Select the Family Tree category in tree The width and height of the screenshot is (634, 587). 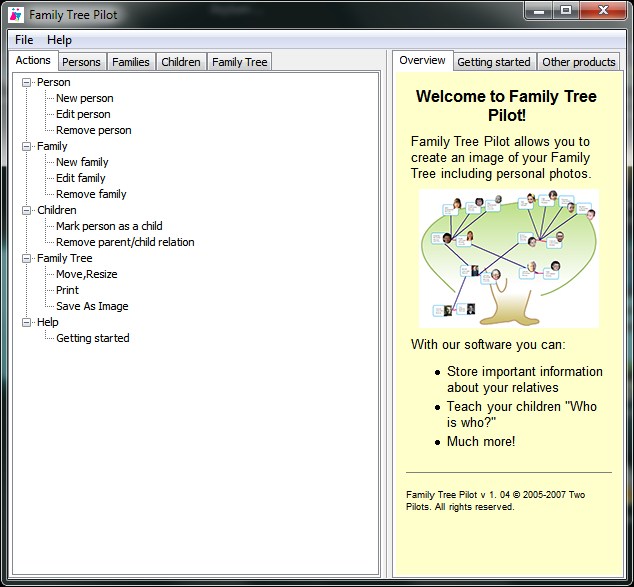click(65, 258)
